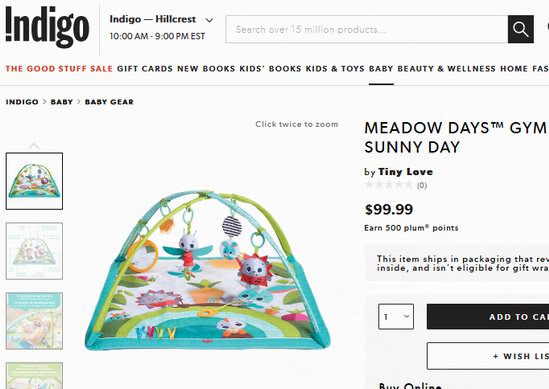Viewport: 549px width, 389px height.
Task: Expand the Indigo — Hillcrest store dropdown
Action: click(x=209, y=20)
